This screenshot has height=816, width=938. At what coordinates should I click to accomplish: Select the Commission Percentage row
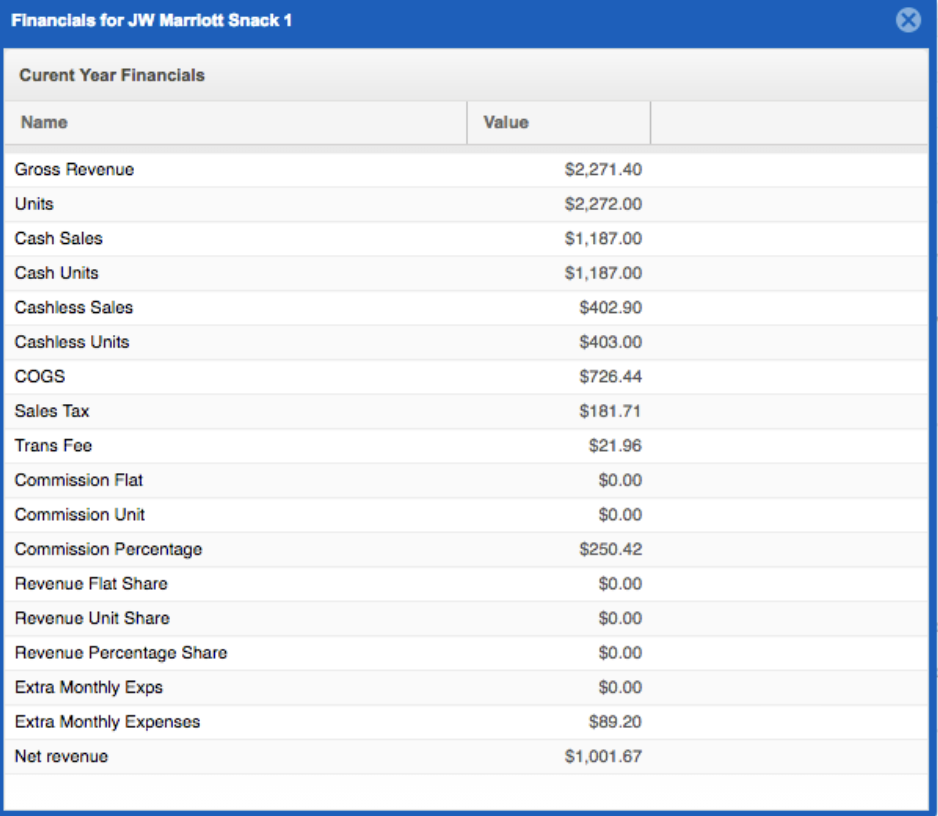click(466, 549)
